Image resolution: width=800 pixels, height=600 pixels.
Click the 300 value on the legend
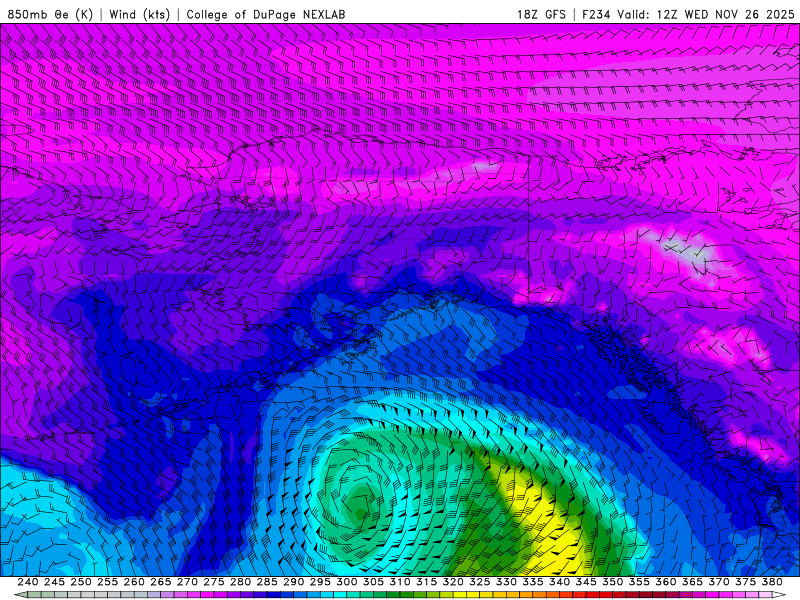[347, 582]
